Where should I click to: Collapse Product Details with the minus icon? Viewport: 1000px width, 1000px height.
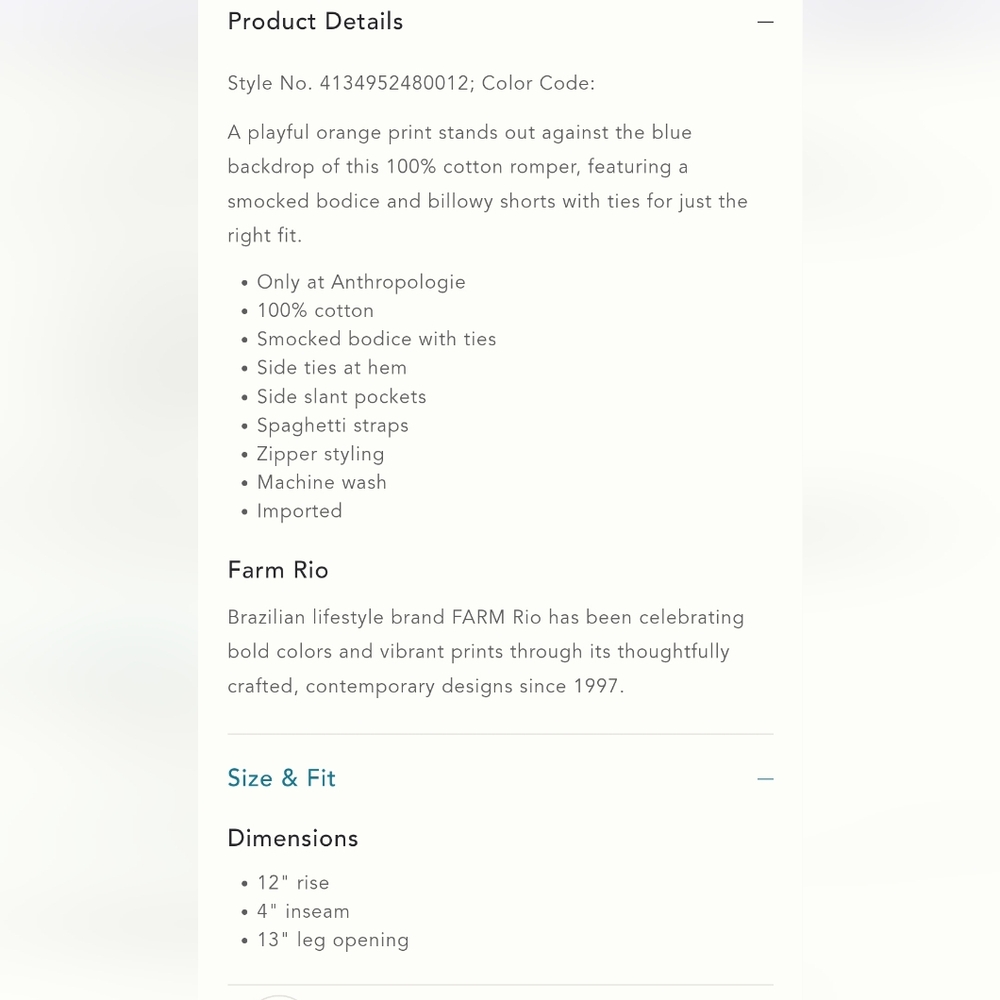coord(765,22)
